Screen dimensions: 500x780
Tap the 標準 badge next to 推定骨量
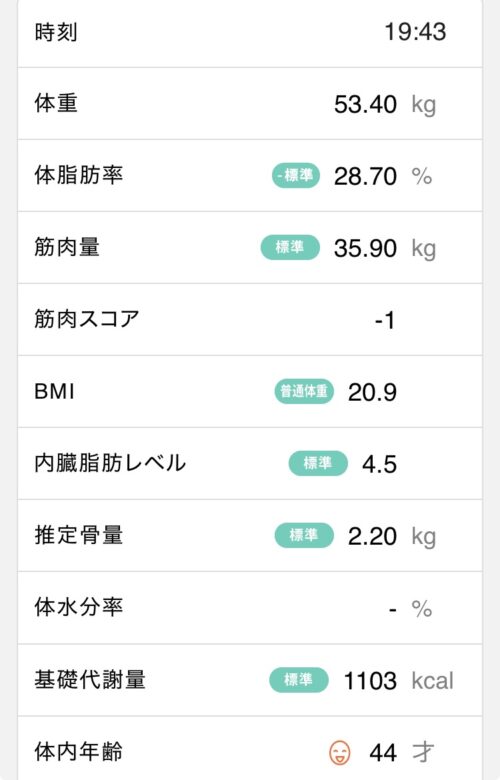point(304,535)
